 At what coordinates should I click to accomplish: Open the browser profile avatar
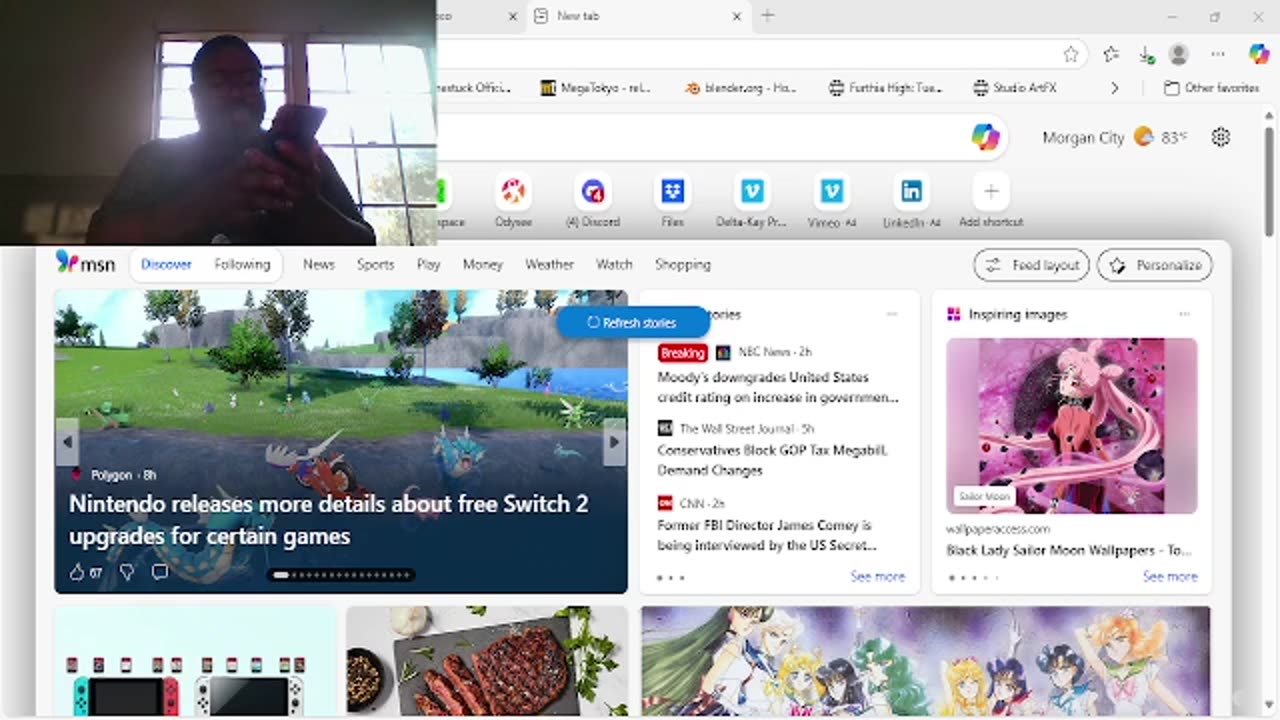point(1179,54)
